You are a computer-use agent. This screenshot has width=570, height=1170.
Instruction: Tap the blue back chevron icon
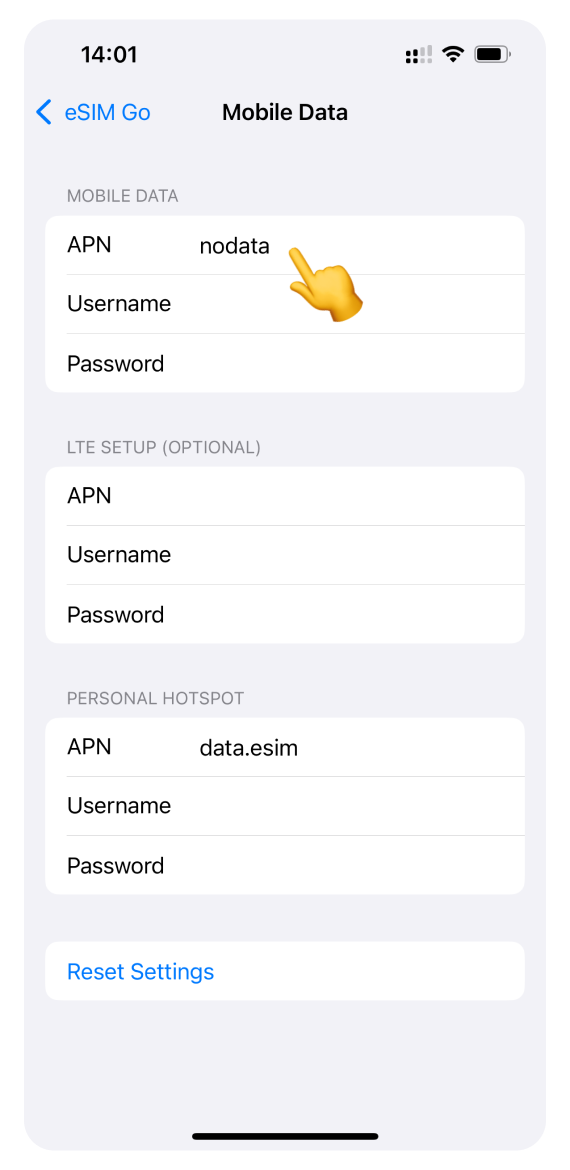(44, 113)
